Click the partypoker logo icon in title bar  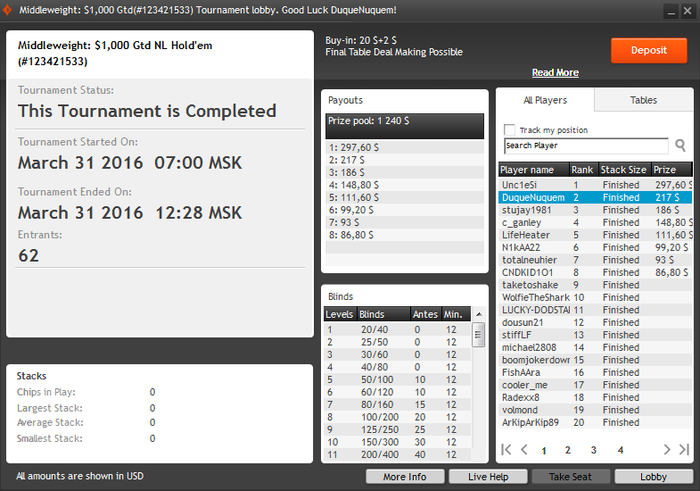[6, 10]
